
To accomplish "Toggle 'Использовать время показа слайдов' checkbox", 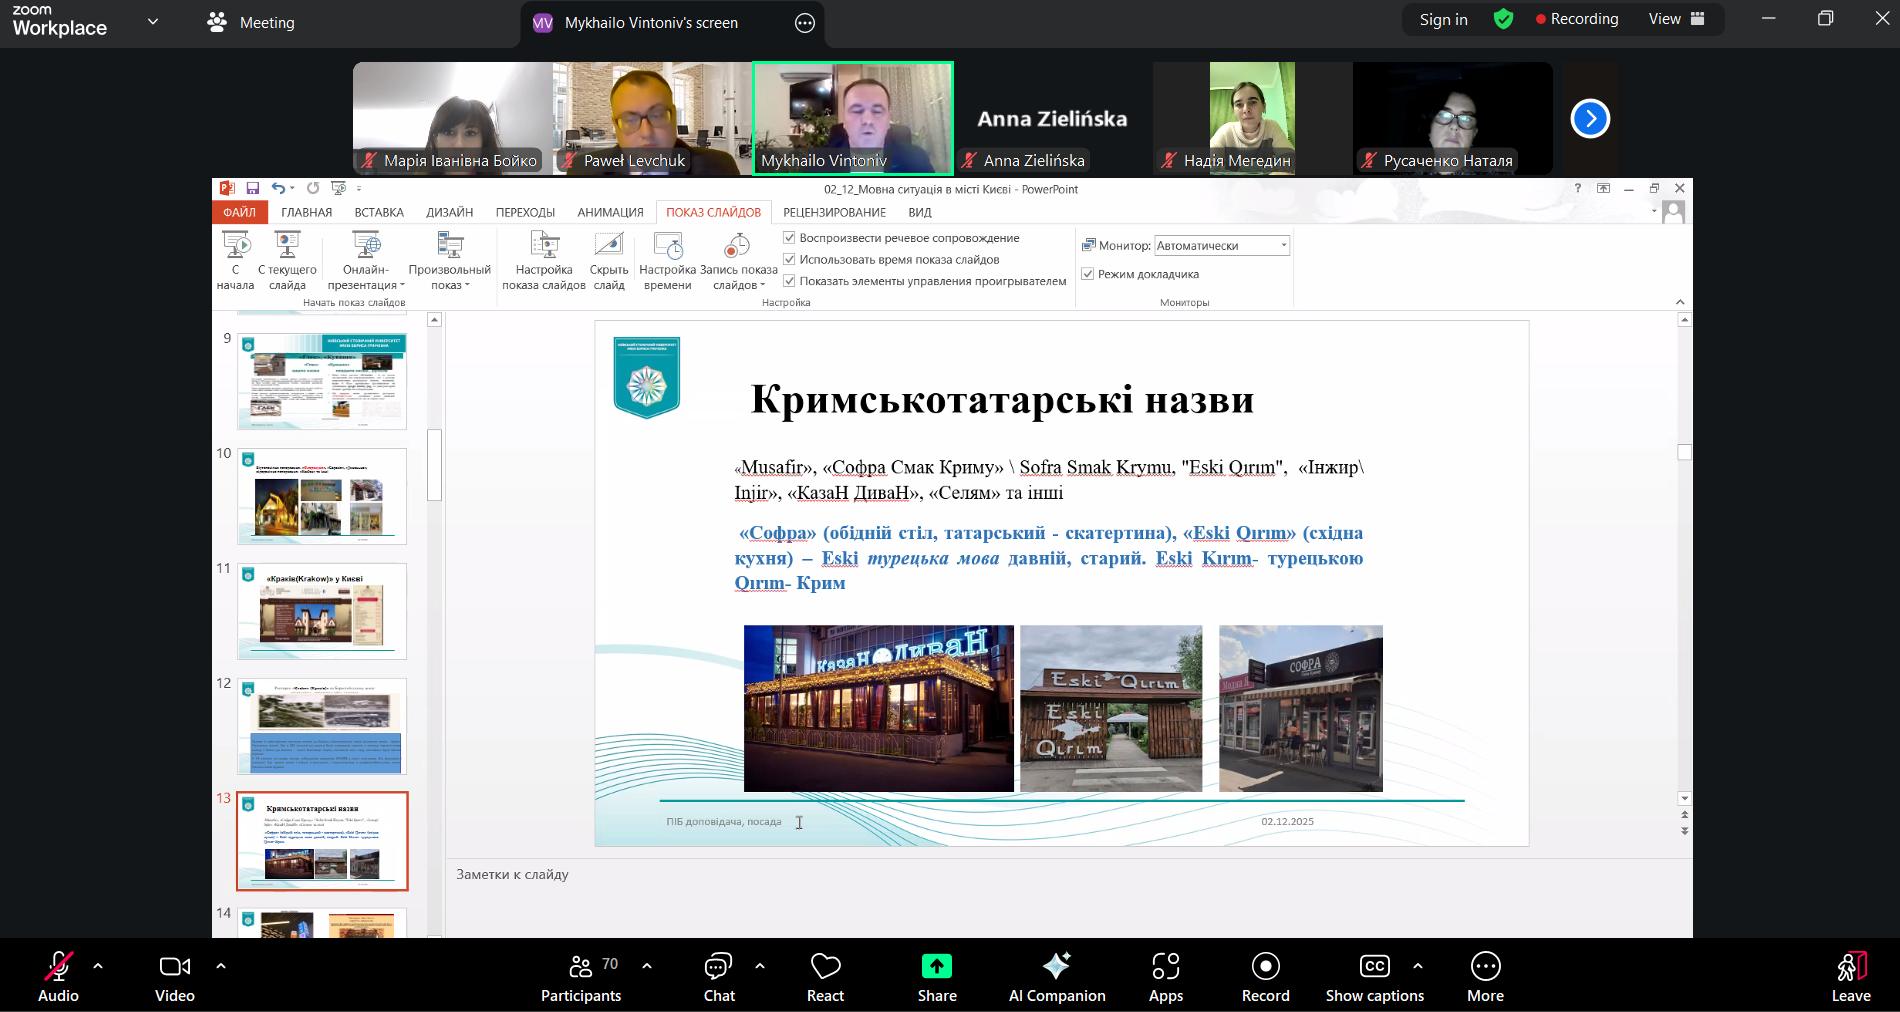I will pos(789,260).
